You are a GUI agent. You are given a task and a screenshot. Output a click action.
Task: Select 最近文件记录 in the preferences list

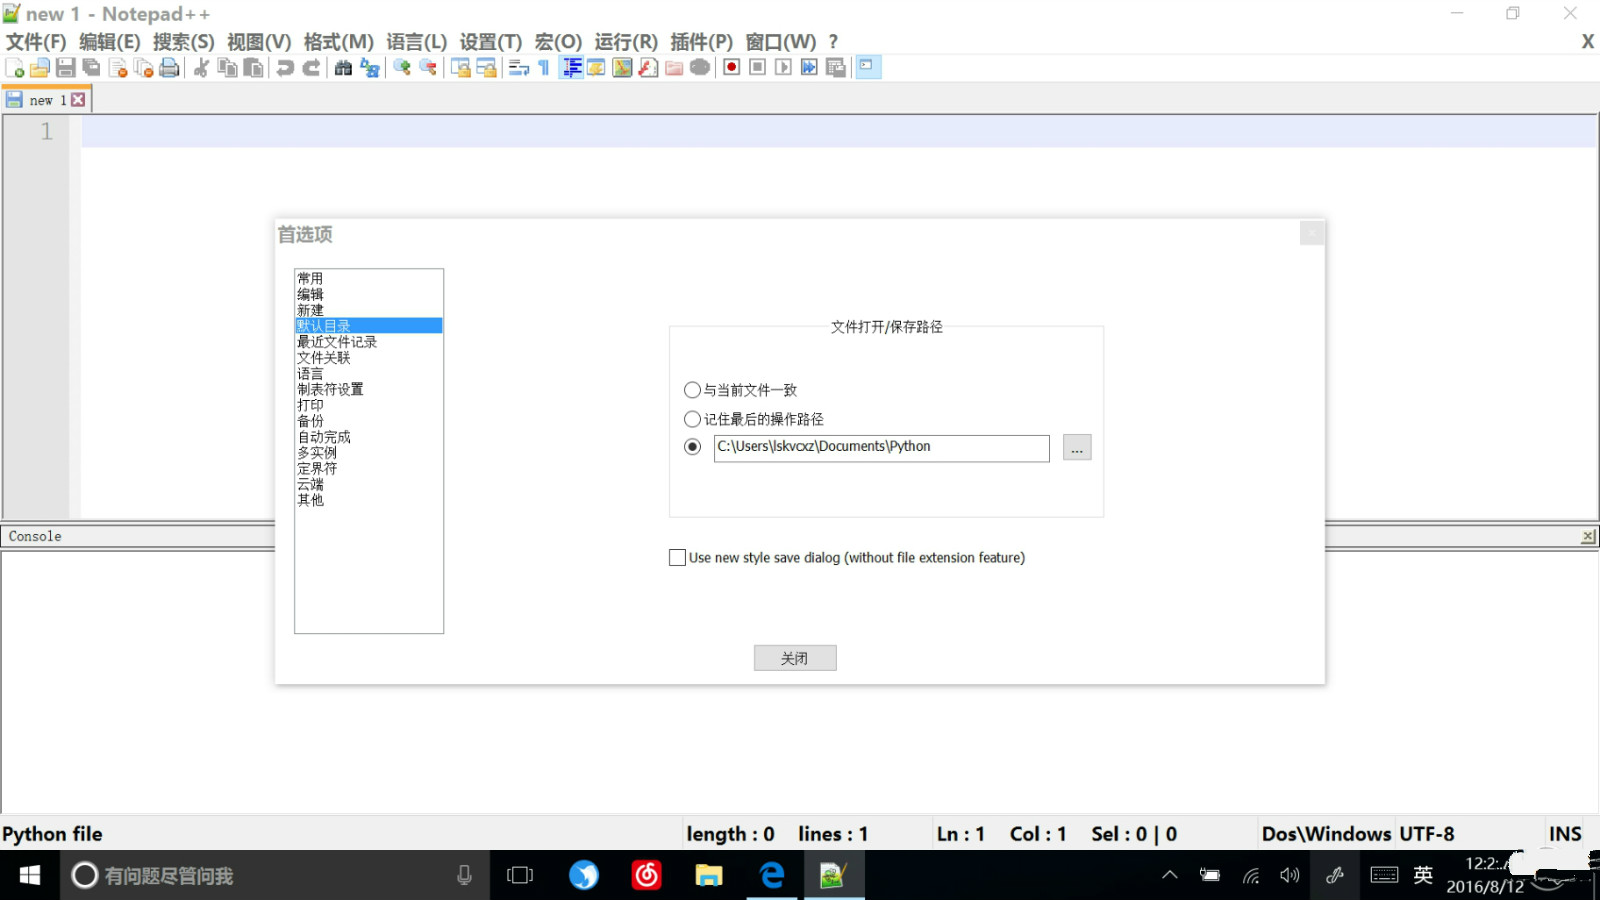tap(368, 342)
